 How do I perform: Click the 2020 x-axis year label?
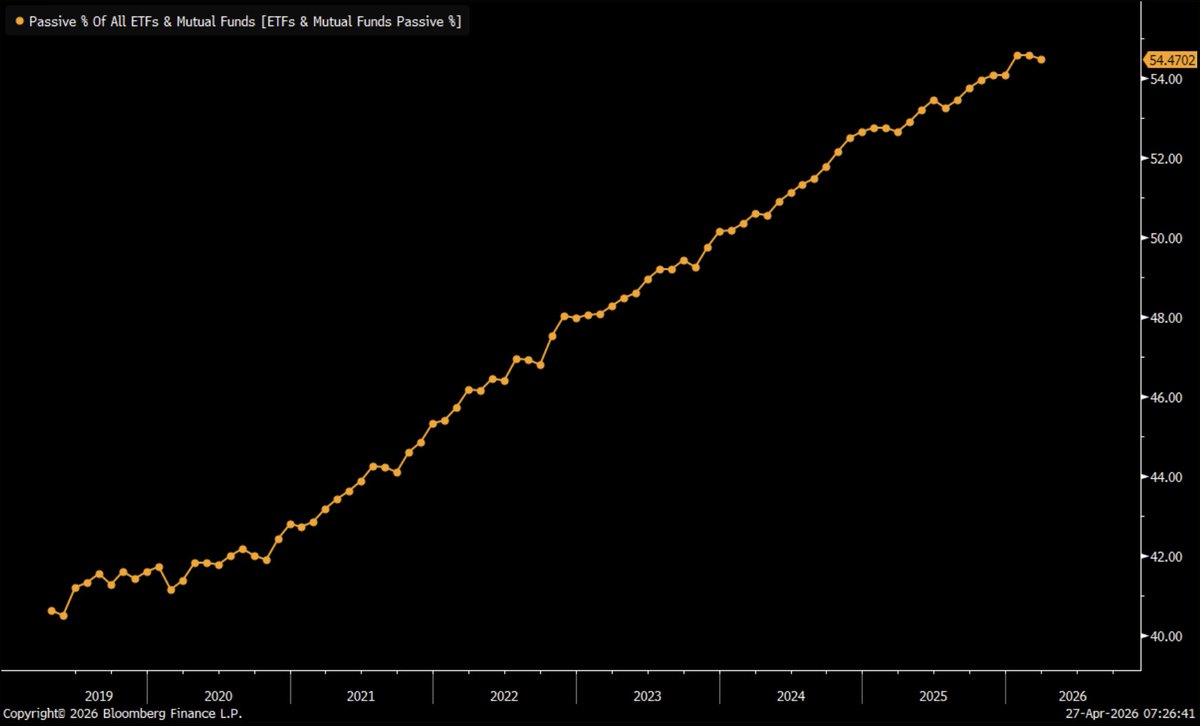[x=218, y=695]
